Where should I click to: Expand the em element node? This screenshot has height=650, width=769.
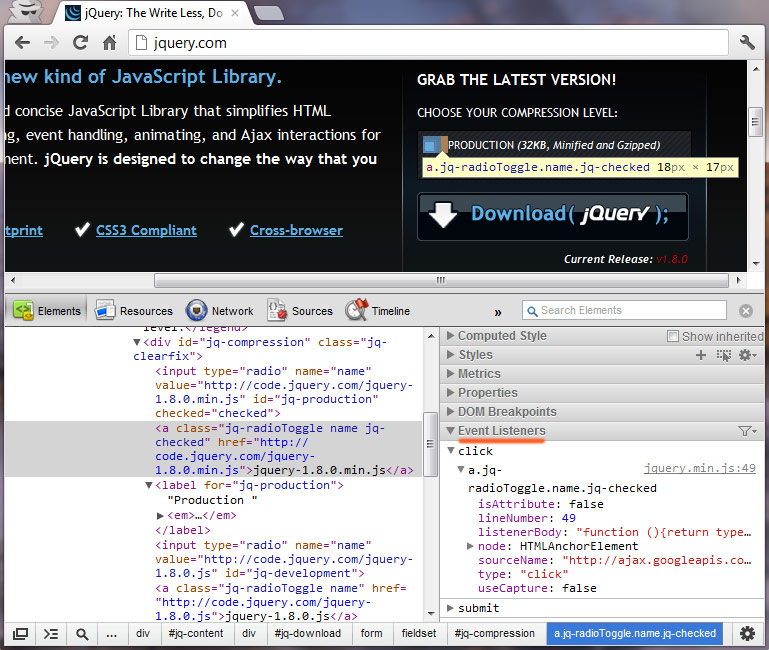160,516
